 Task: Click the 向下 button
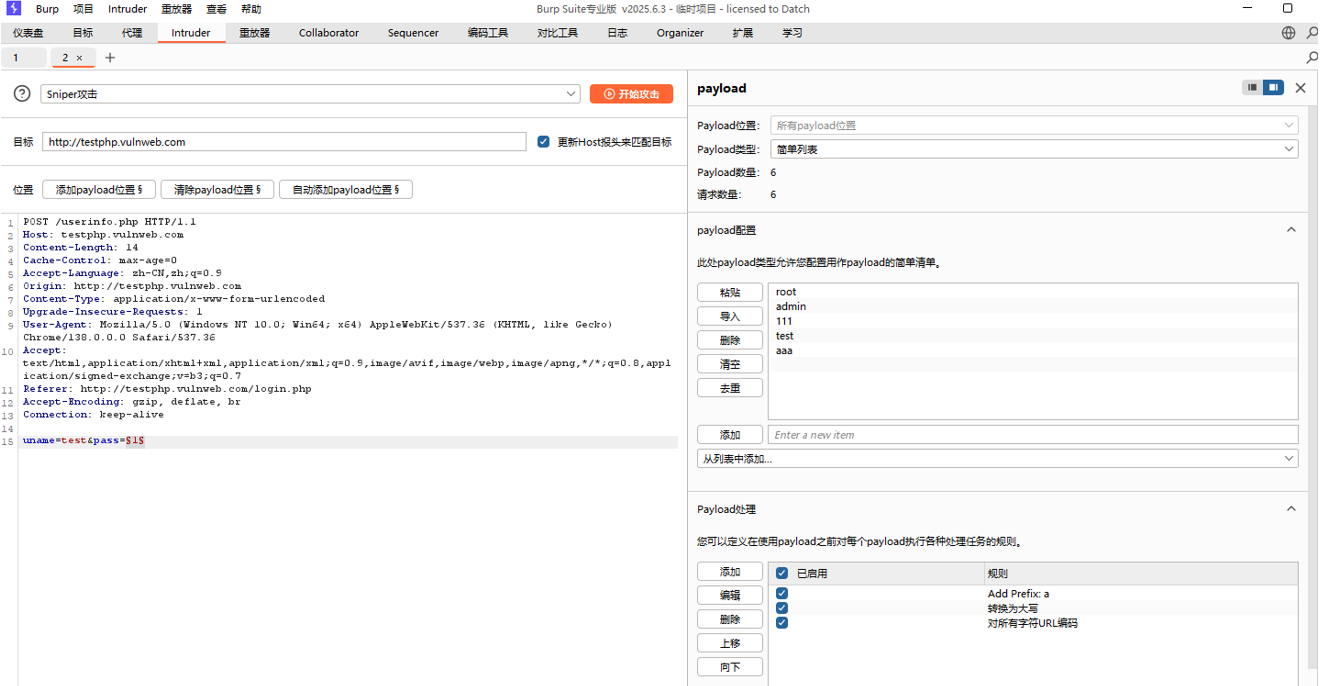coord(730,667)
